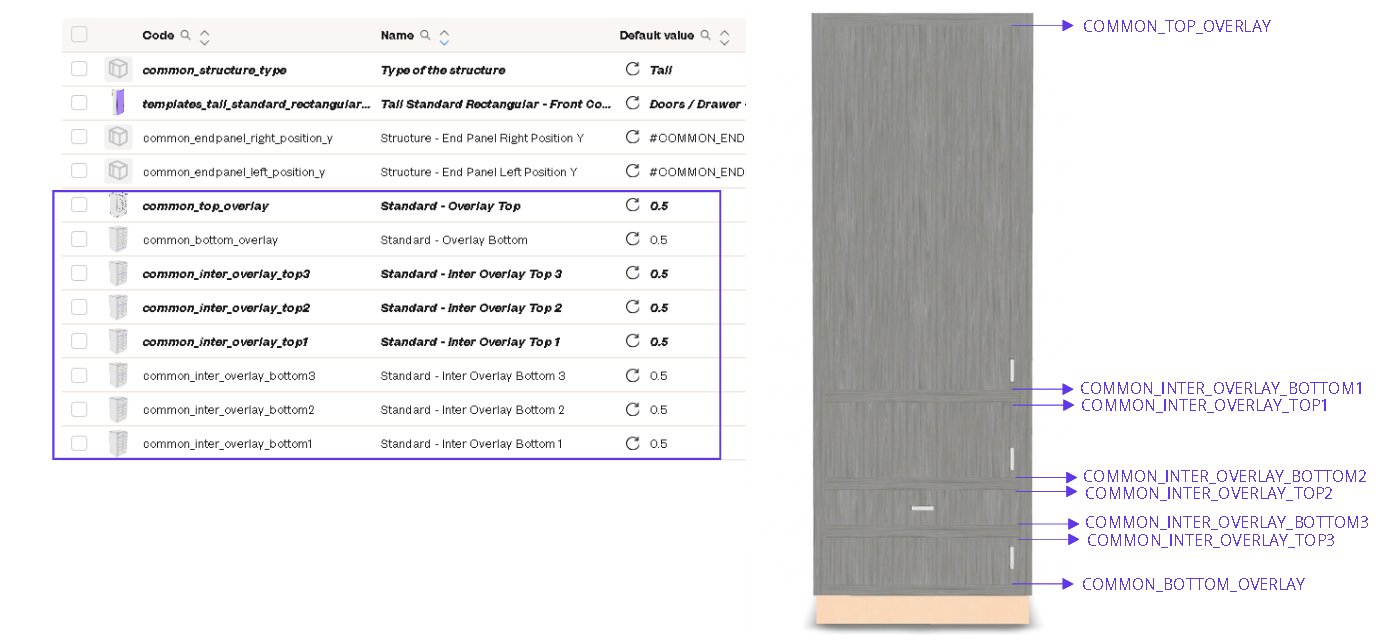Check the common_inter_overlay_bottom2 row checkbox

(79, 409)
